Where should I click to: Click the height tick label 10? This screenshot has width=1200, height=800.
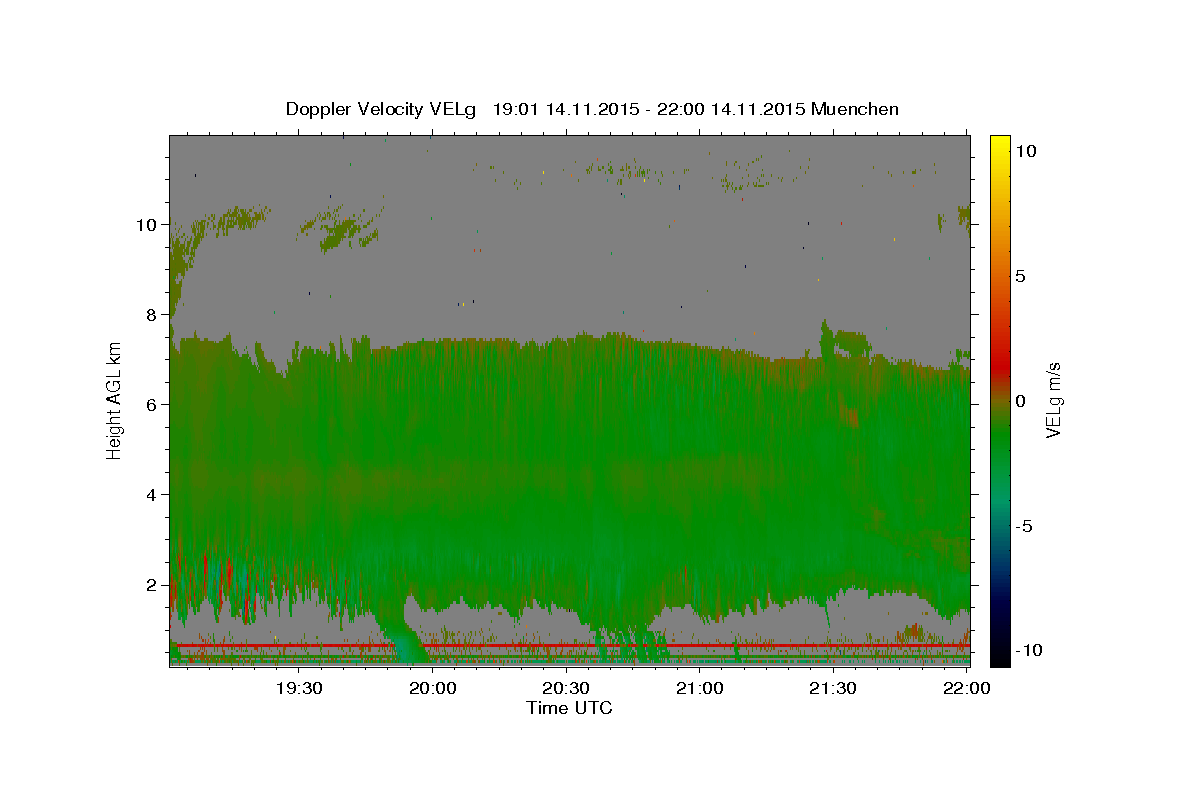[148, 224]
